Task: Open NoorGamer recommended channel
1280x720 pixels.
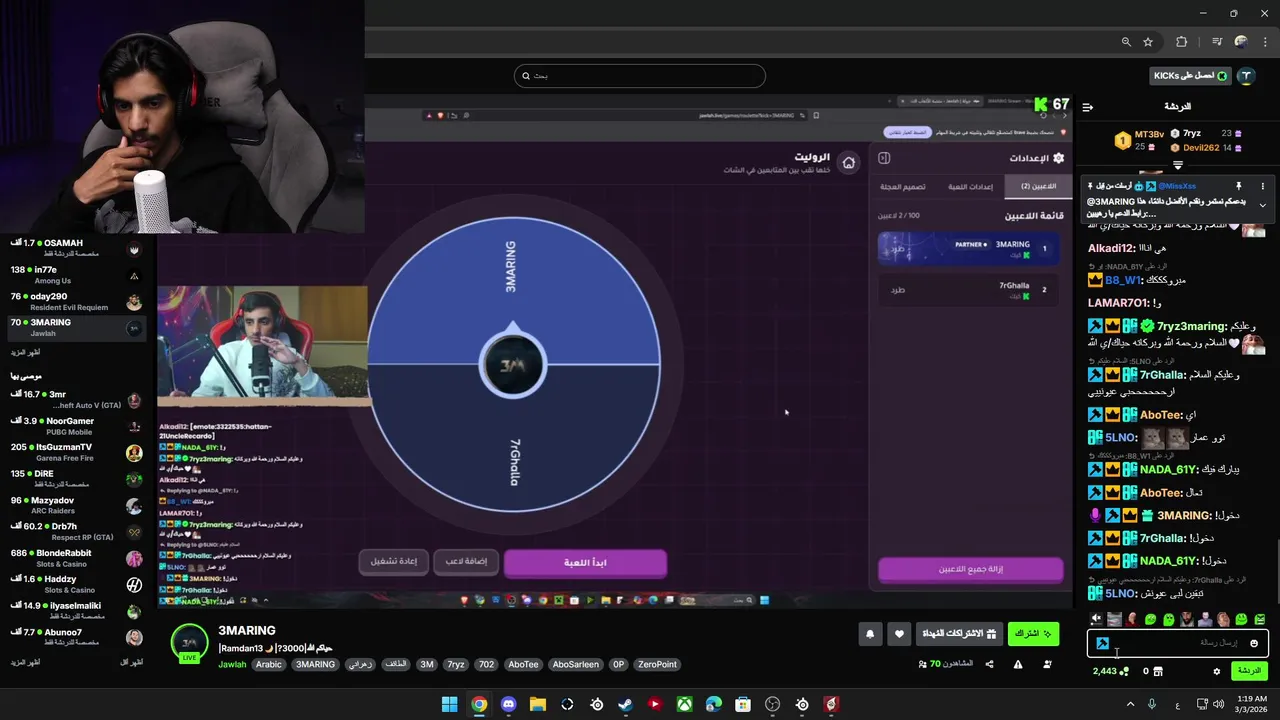Action: pyautogui.click(x=75, y=426)
